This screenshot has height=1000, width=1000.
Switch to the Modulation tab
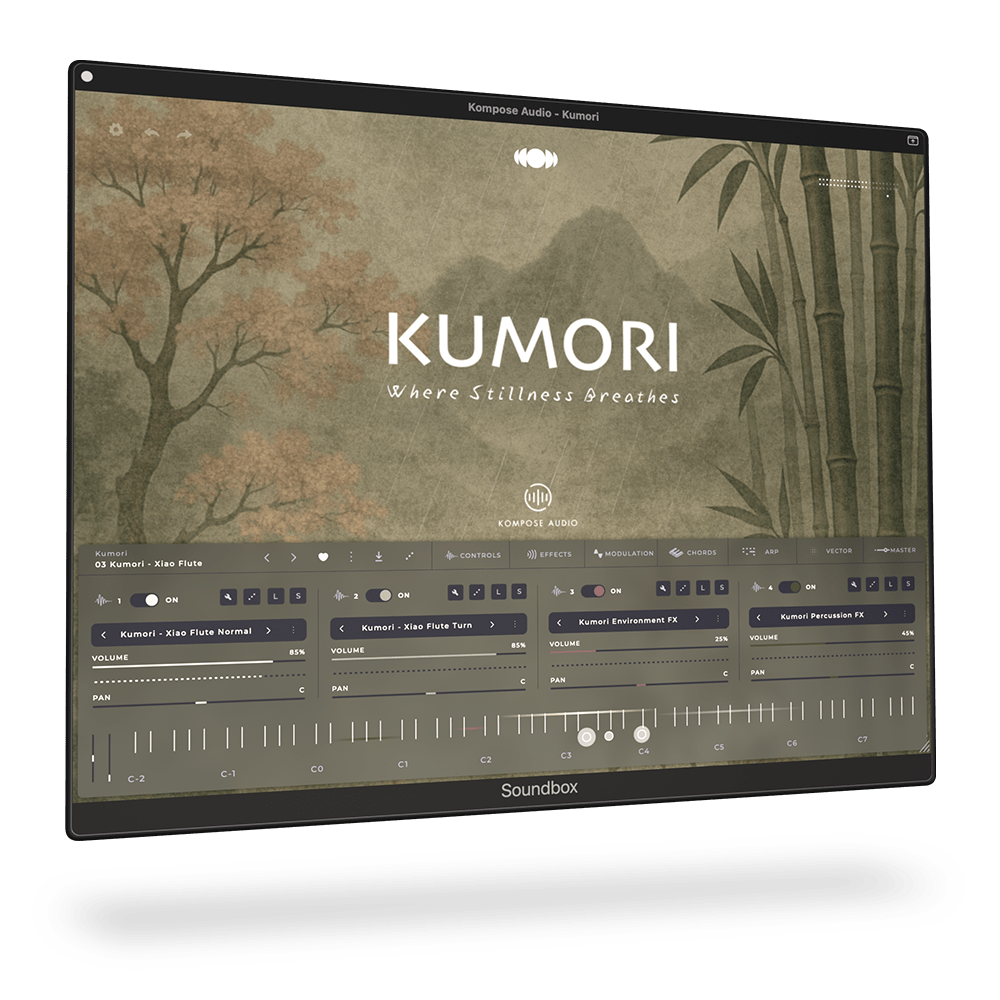coord(624,553)
